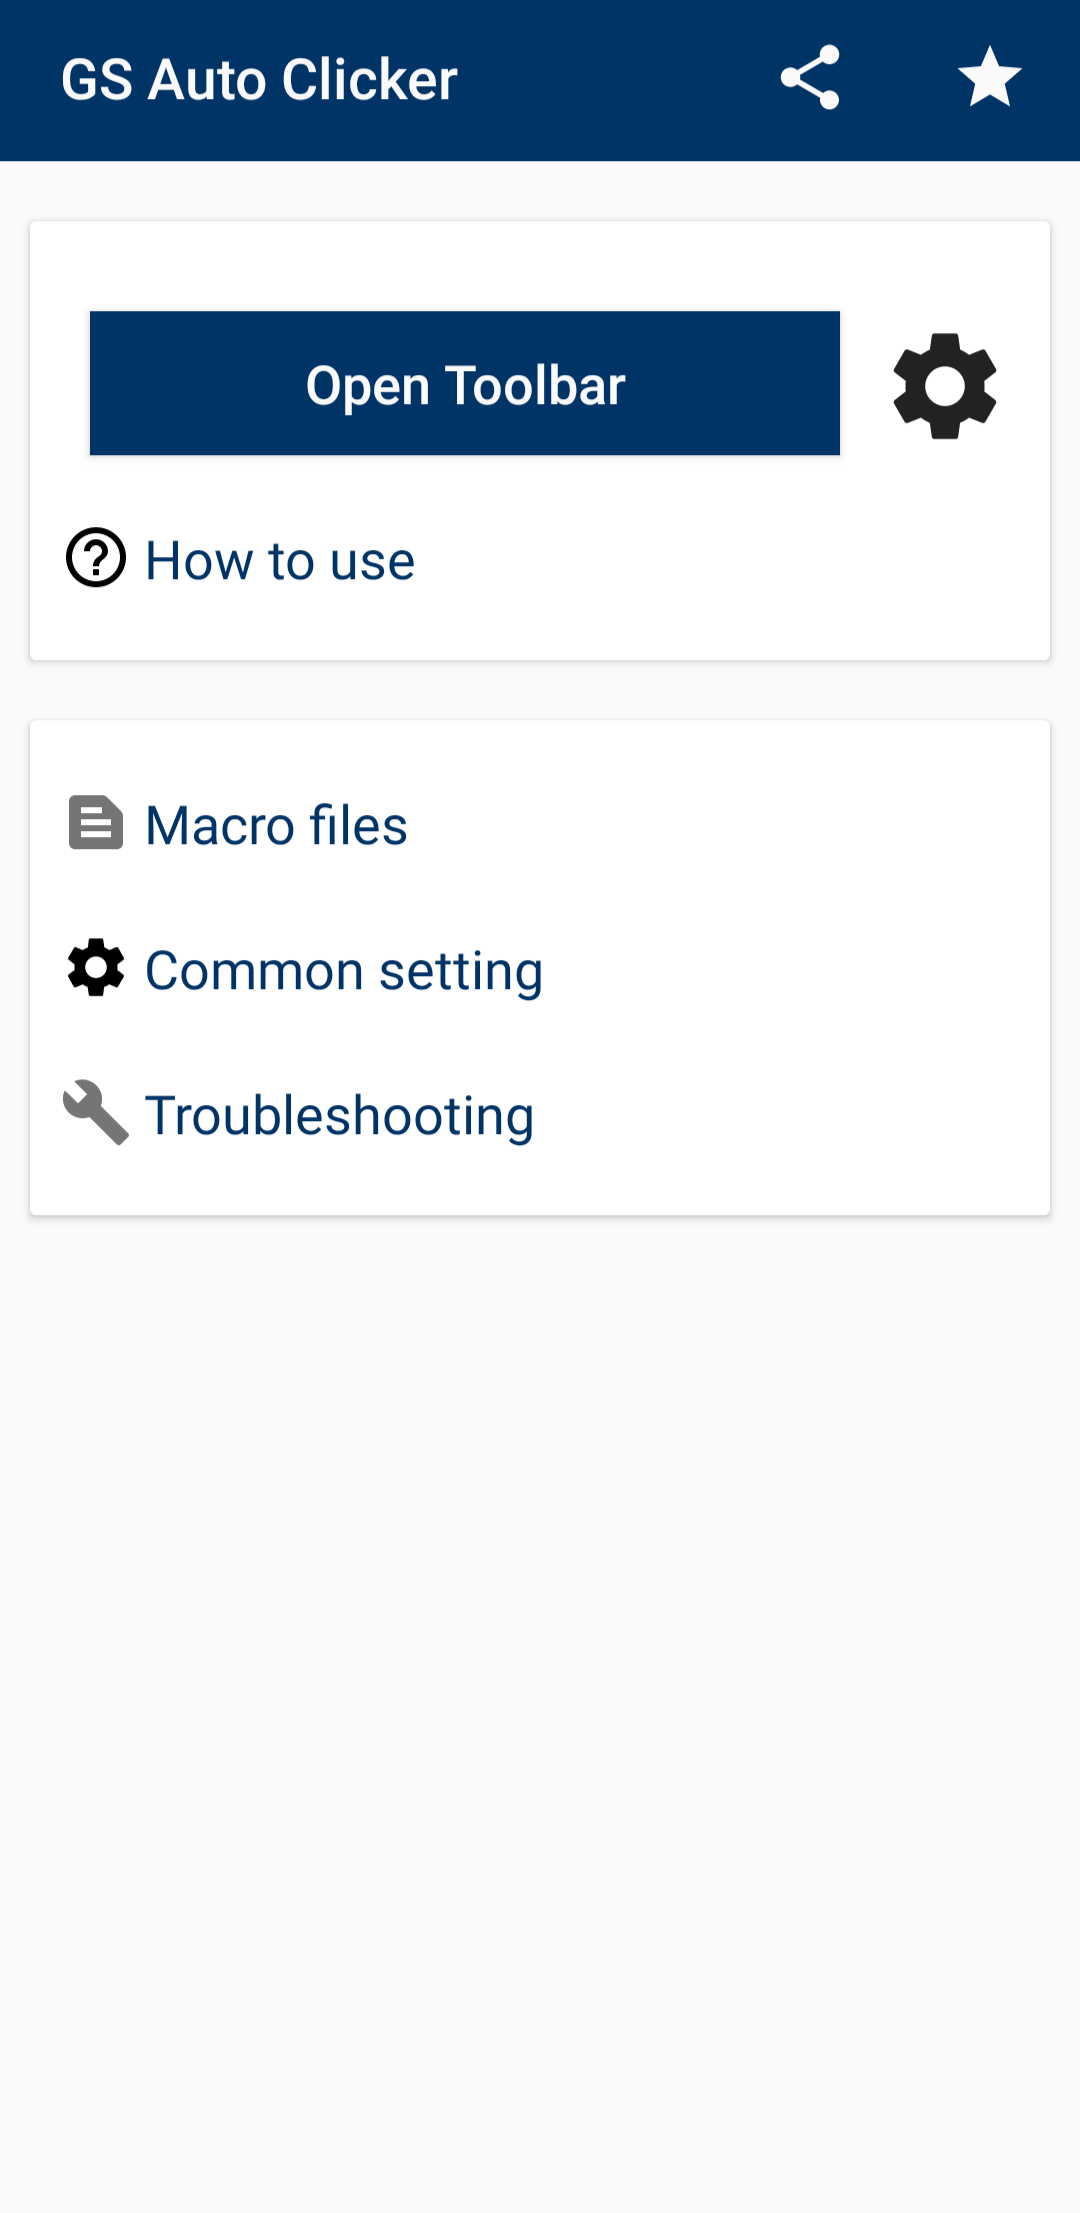
Task: Tap the GS Auto Clicker title text
Action: (259, 80)
